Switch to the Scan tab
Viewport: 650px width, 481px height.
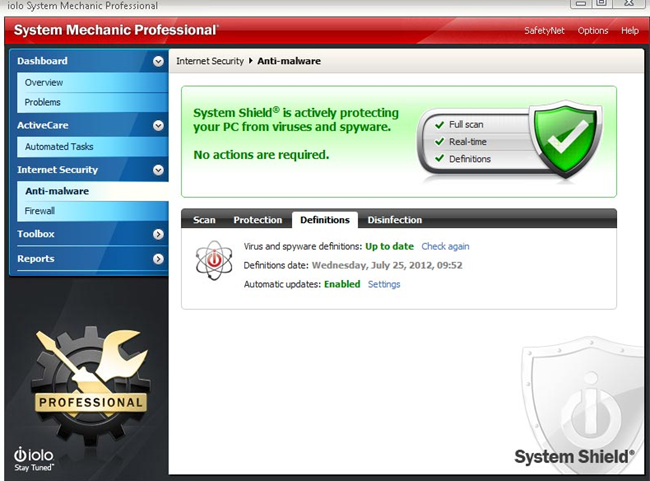click(x=204, y=220)
